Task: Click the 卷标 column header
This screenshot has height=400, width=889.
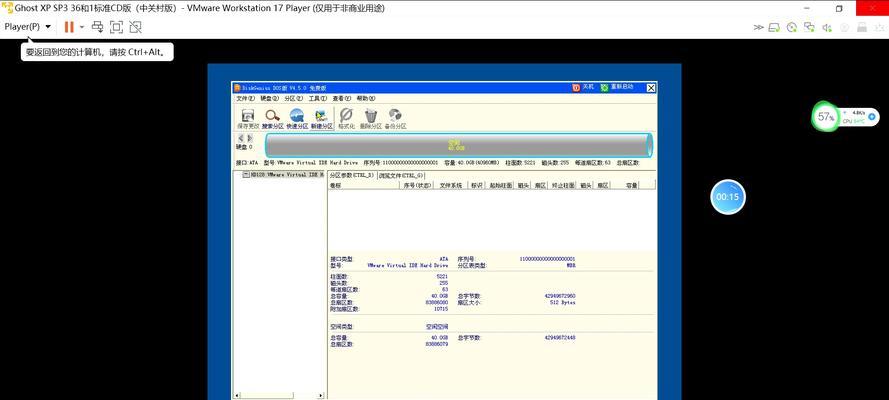Action: pyautogui.click(x=363, y=185)
